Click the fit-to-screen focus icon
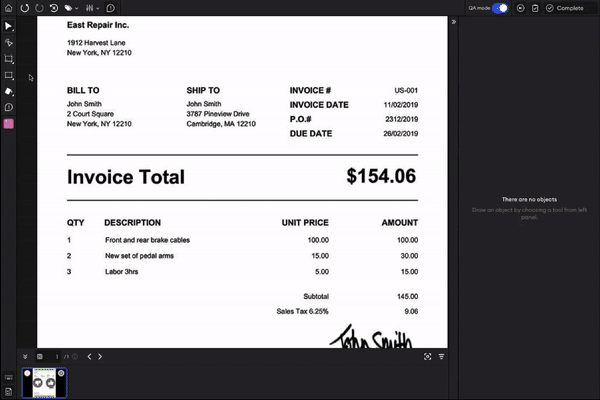600x400 pixels. [x=427, y=357]
